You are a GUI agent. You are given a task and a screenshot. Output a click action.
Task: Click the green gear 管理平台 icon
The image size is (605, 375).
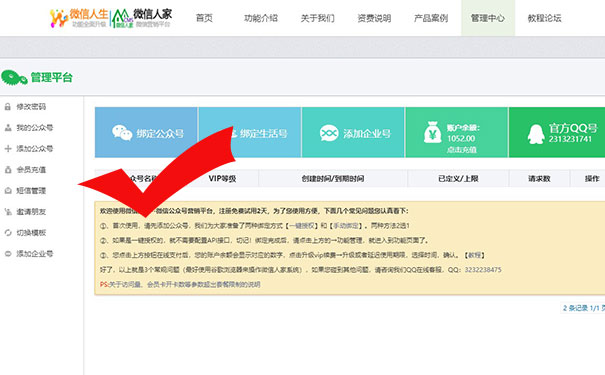[x=14, y=78]
